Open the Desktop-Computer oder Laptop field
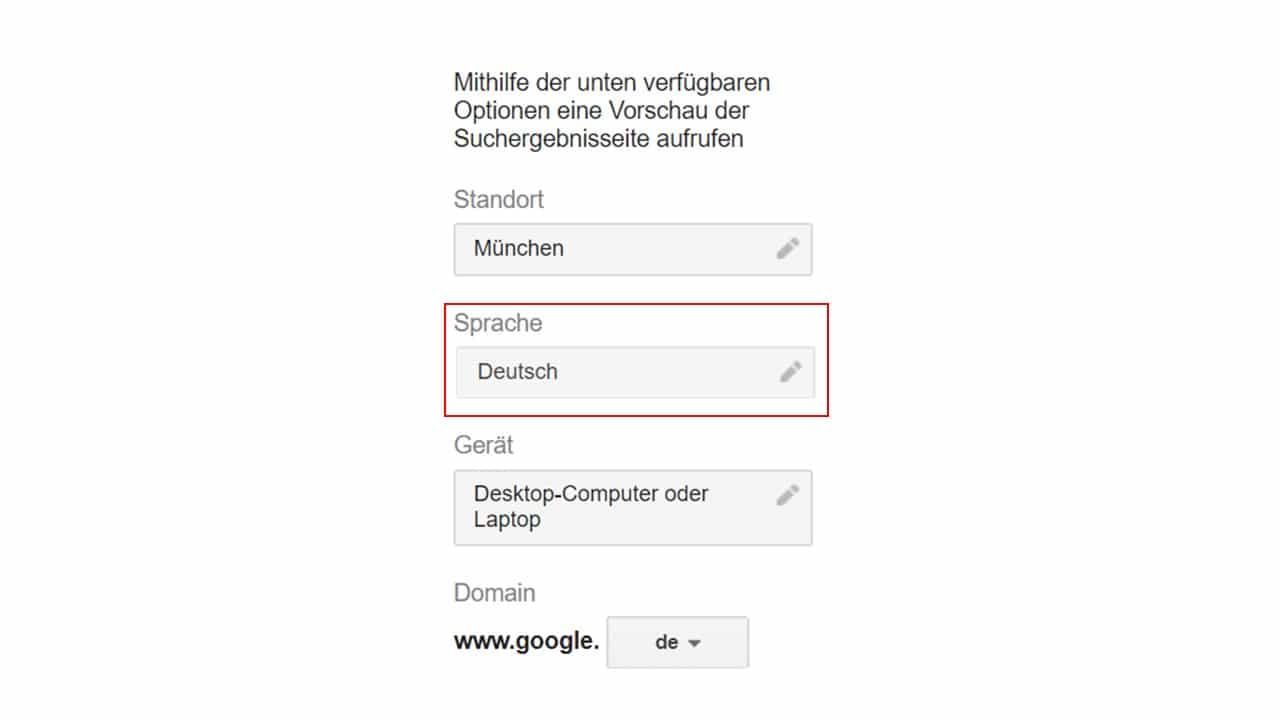 (633, 508)
